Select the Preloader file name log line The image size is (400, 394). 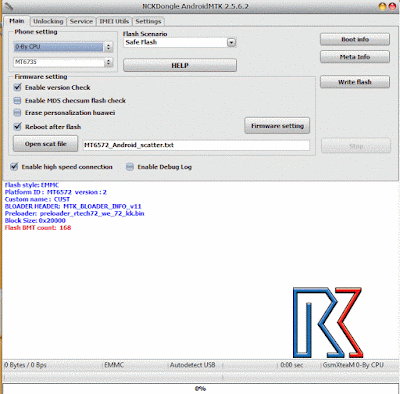coord(75,213)
